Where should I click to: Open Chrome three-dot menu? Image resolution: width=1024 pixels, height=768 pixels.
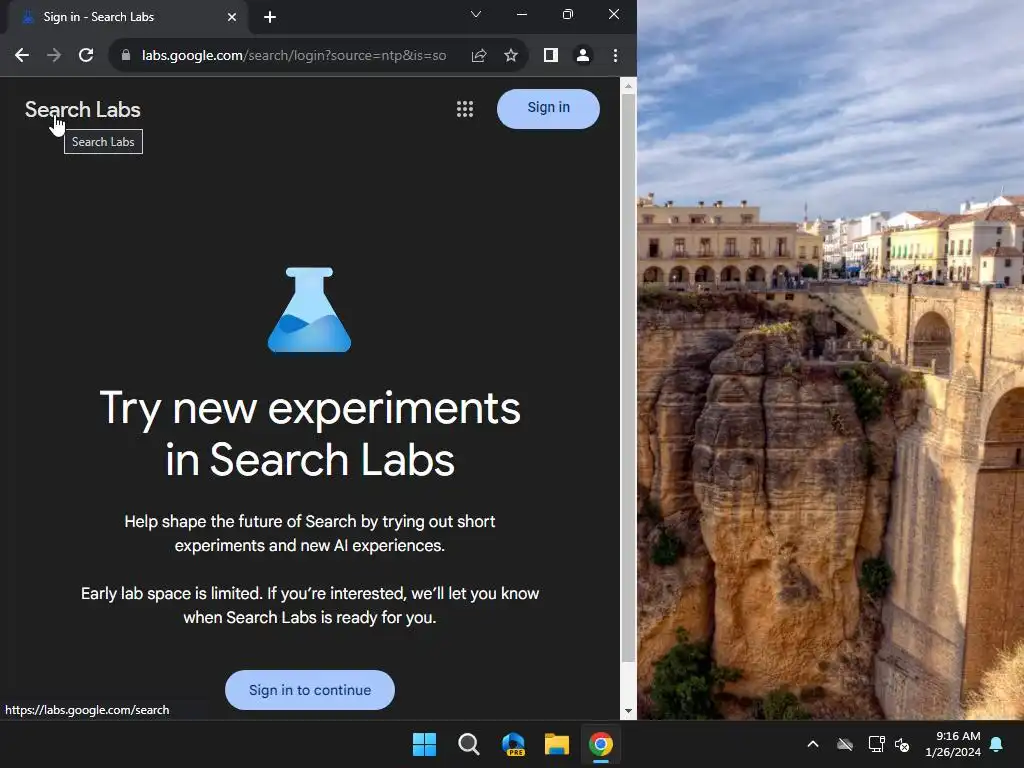click(x=615, y=56)
